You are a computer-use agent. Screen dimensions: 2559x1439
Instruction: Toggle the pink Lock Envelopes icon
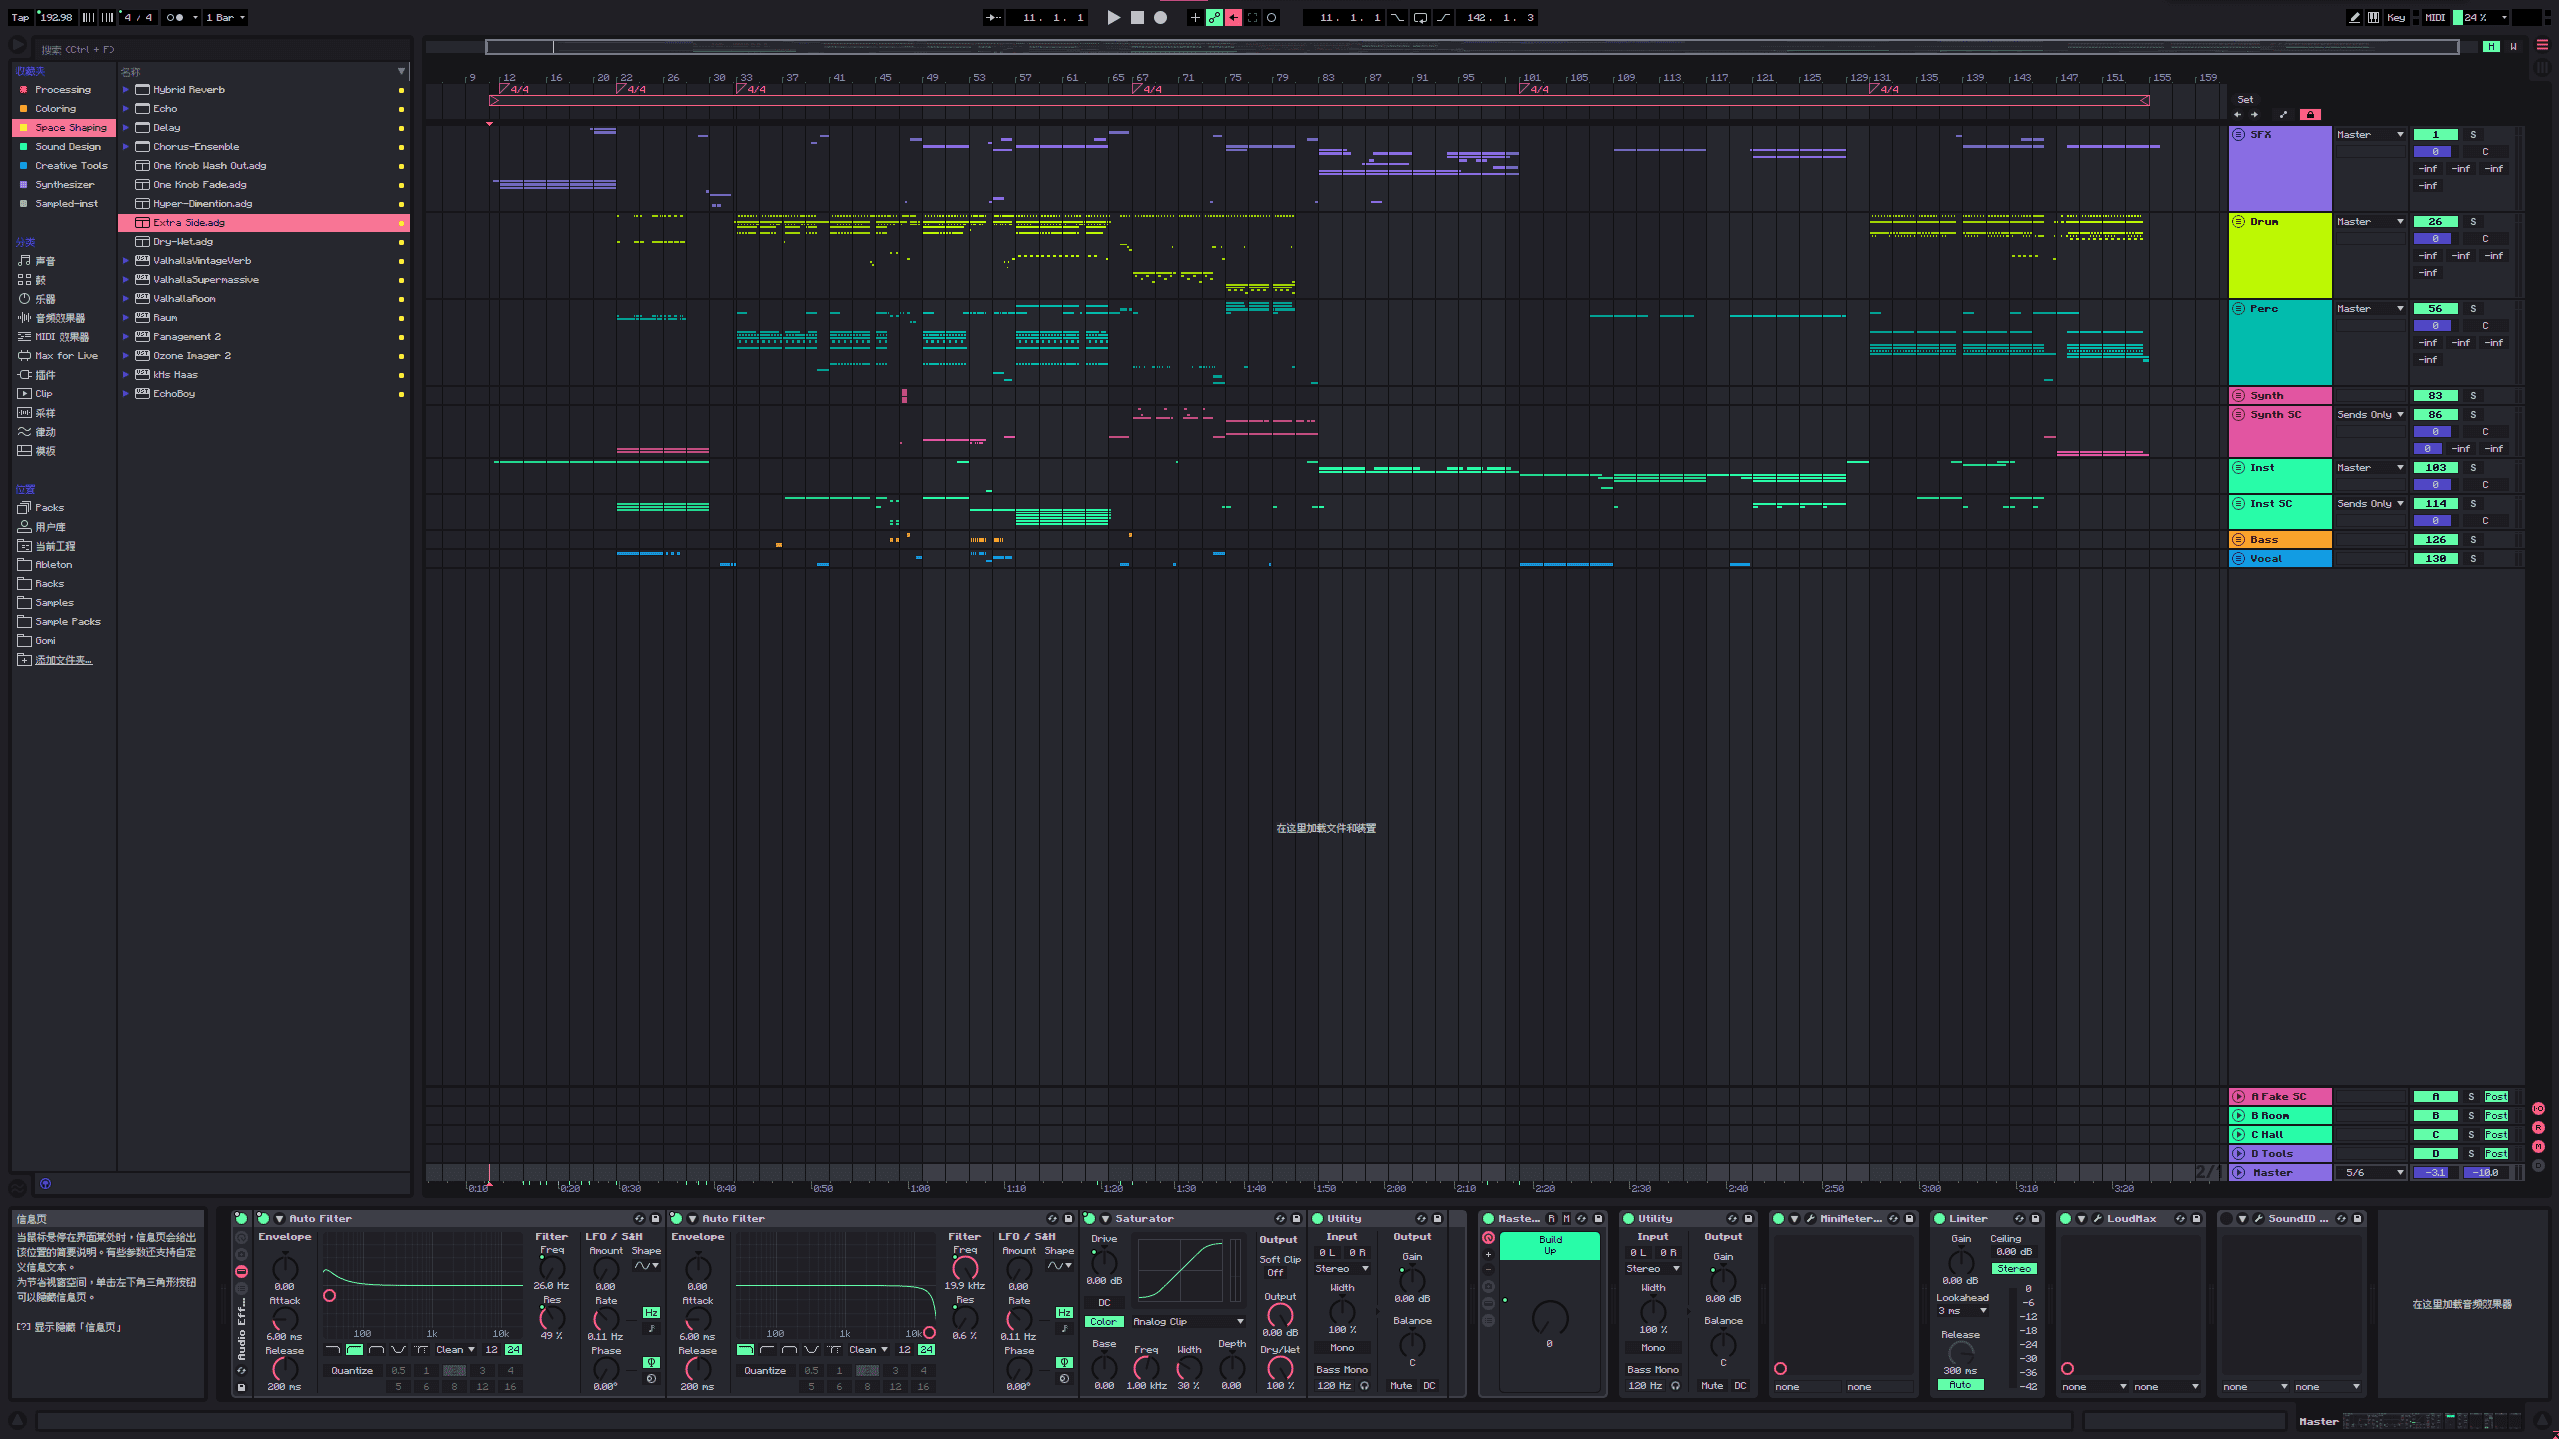pos(2310,115)
